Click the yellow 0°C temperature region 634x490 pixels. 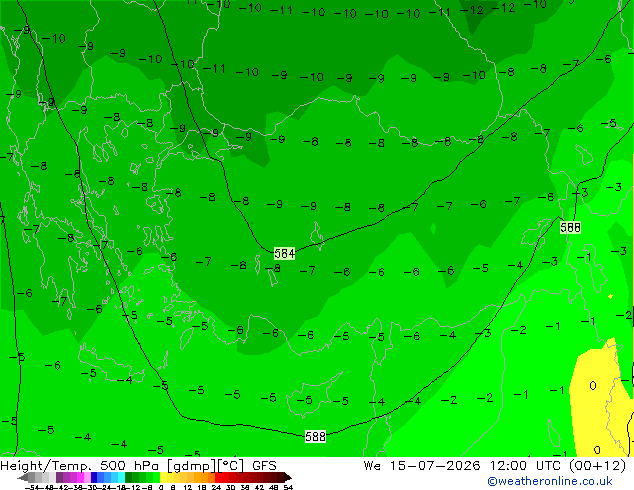[594, 400]
